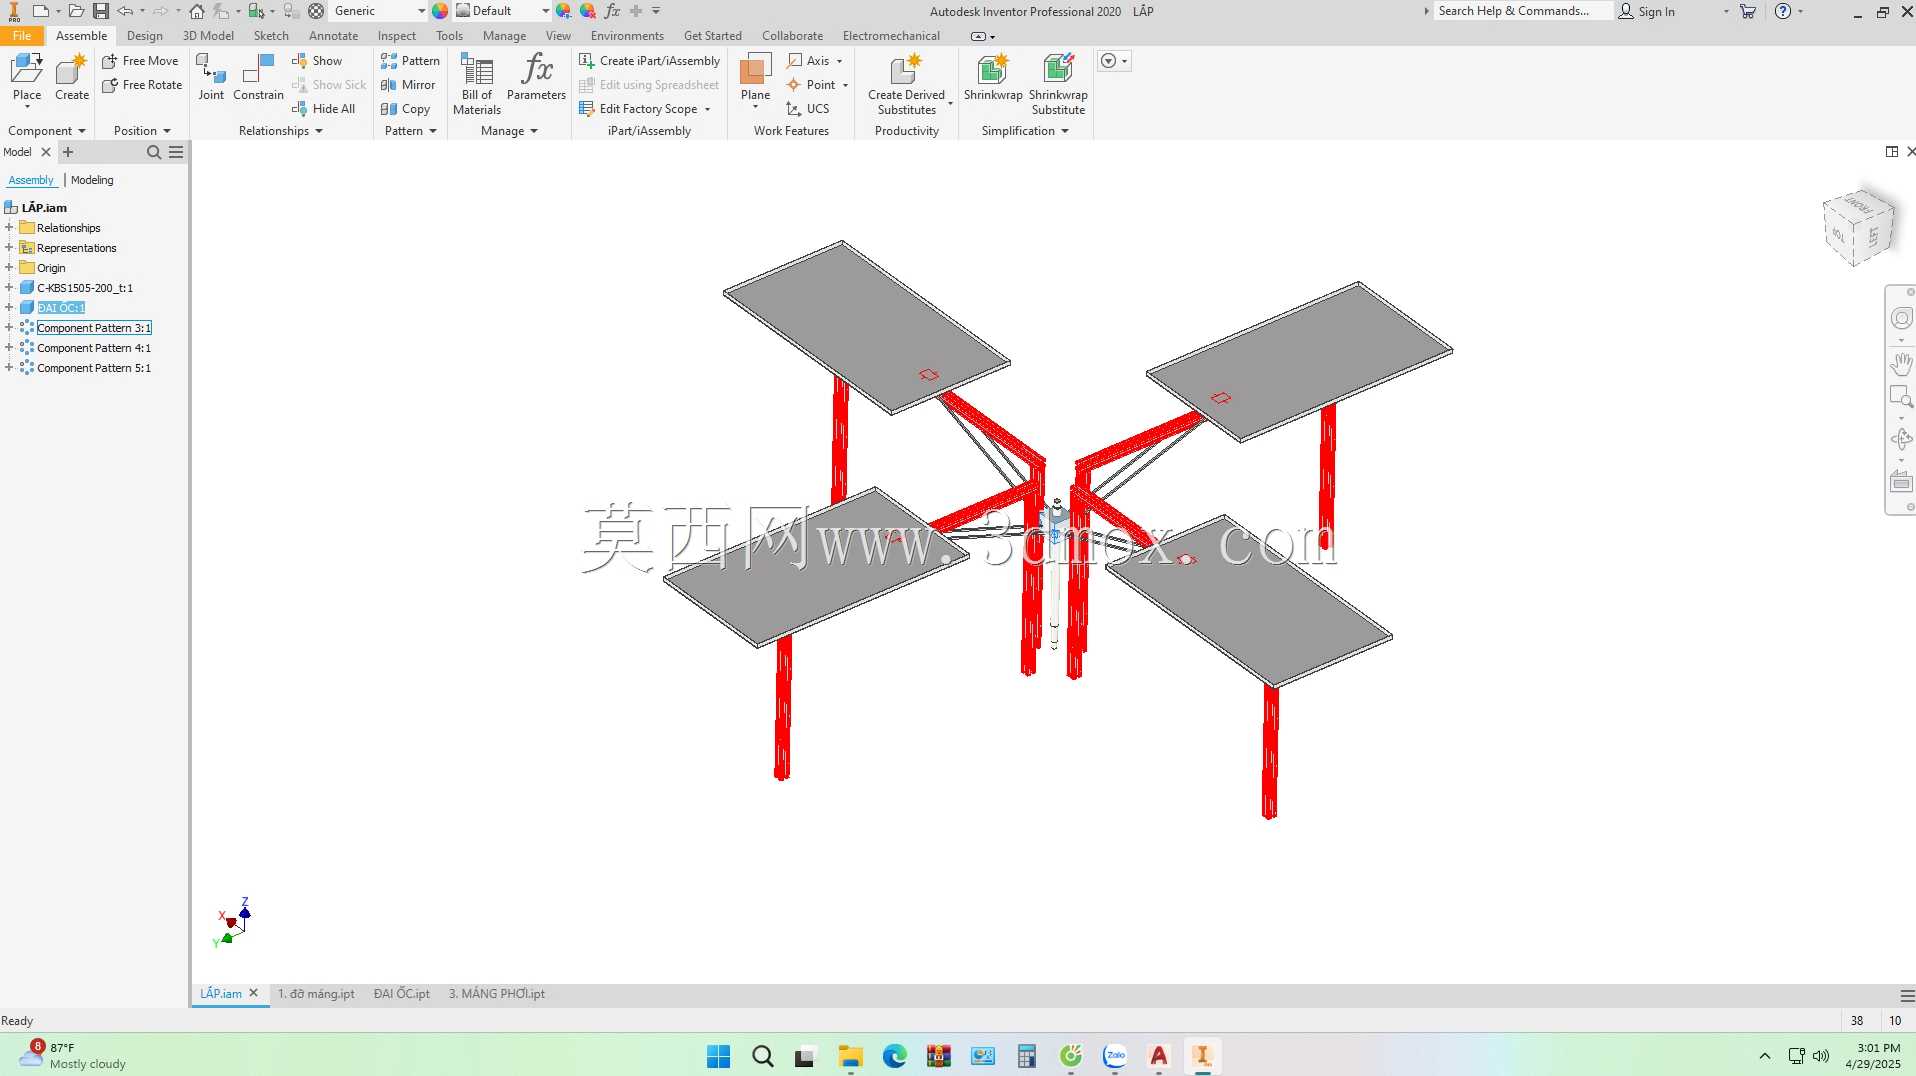Expand the C-KBS1505-200_t:1 node
The width and height of the screenshot is (1916, 1076).
click(x=9, y=288)
